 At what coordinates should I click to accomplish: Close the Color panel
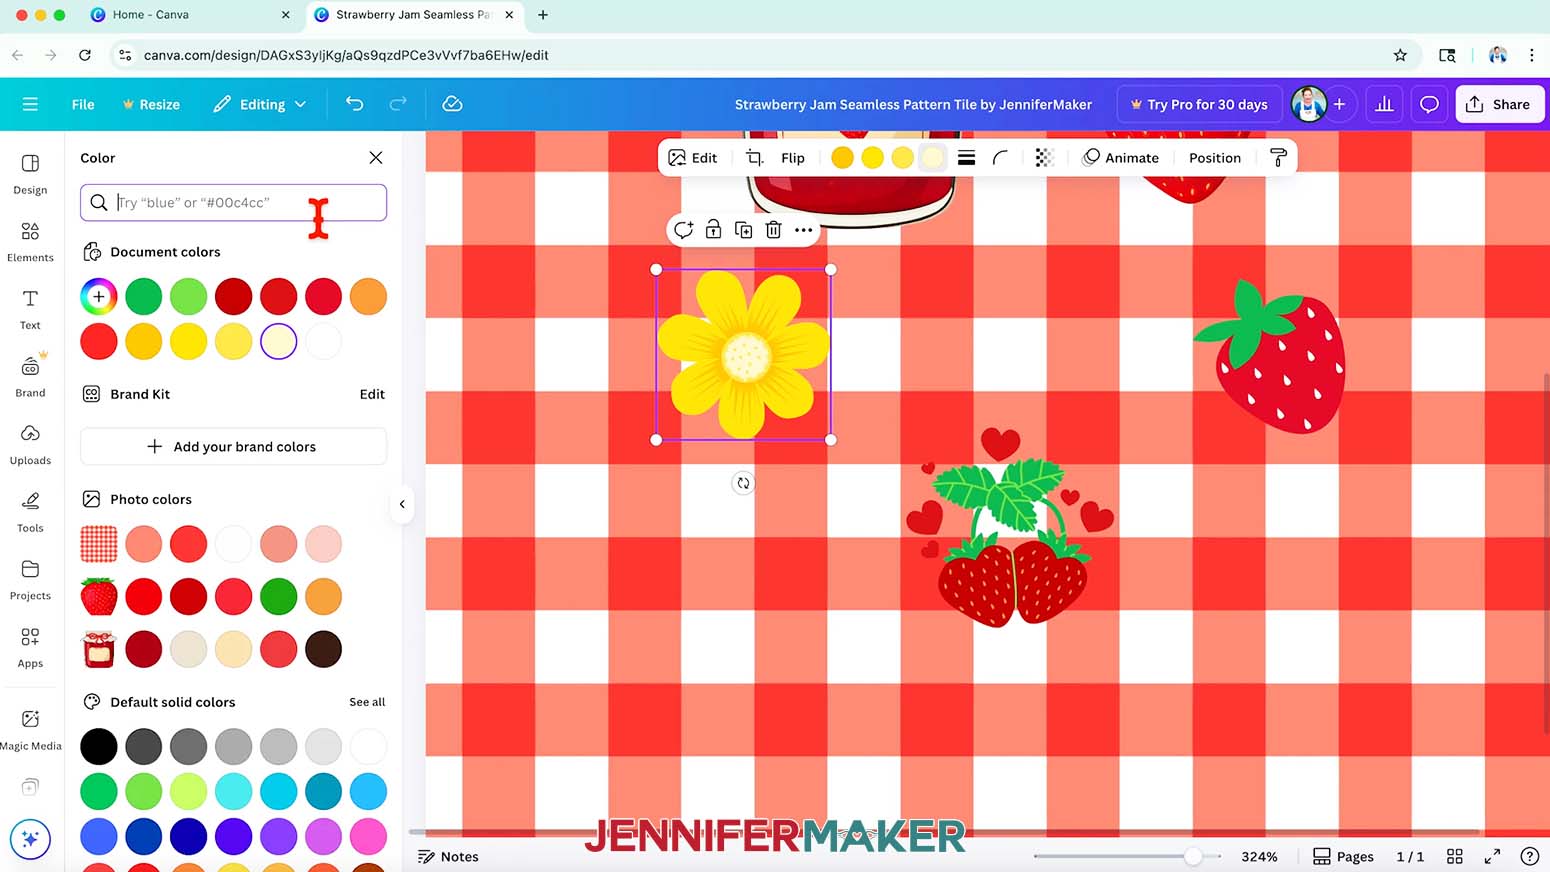coord(376,158)
